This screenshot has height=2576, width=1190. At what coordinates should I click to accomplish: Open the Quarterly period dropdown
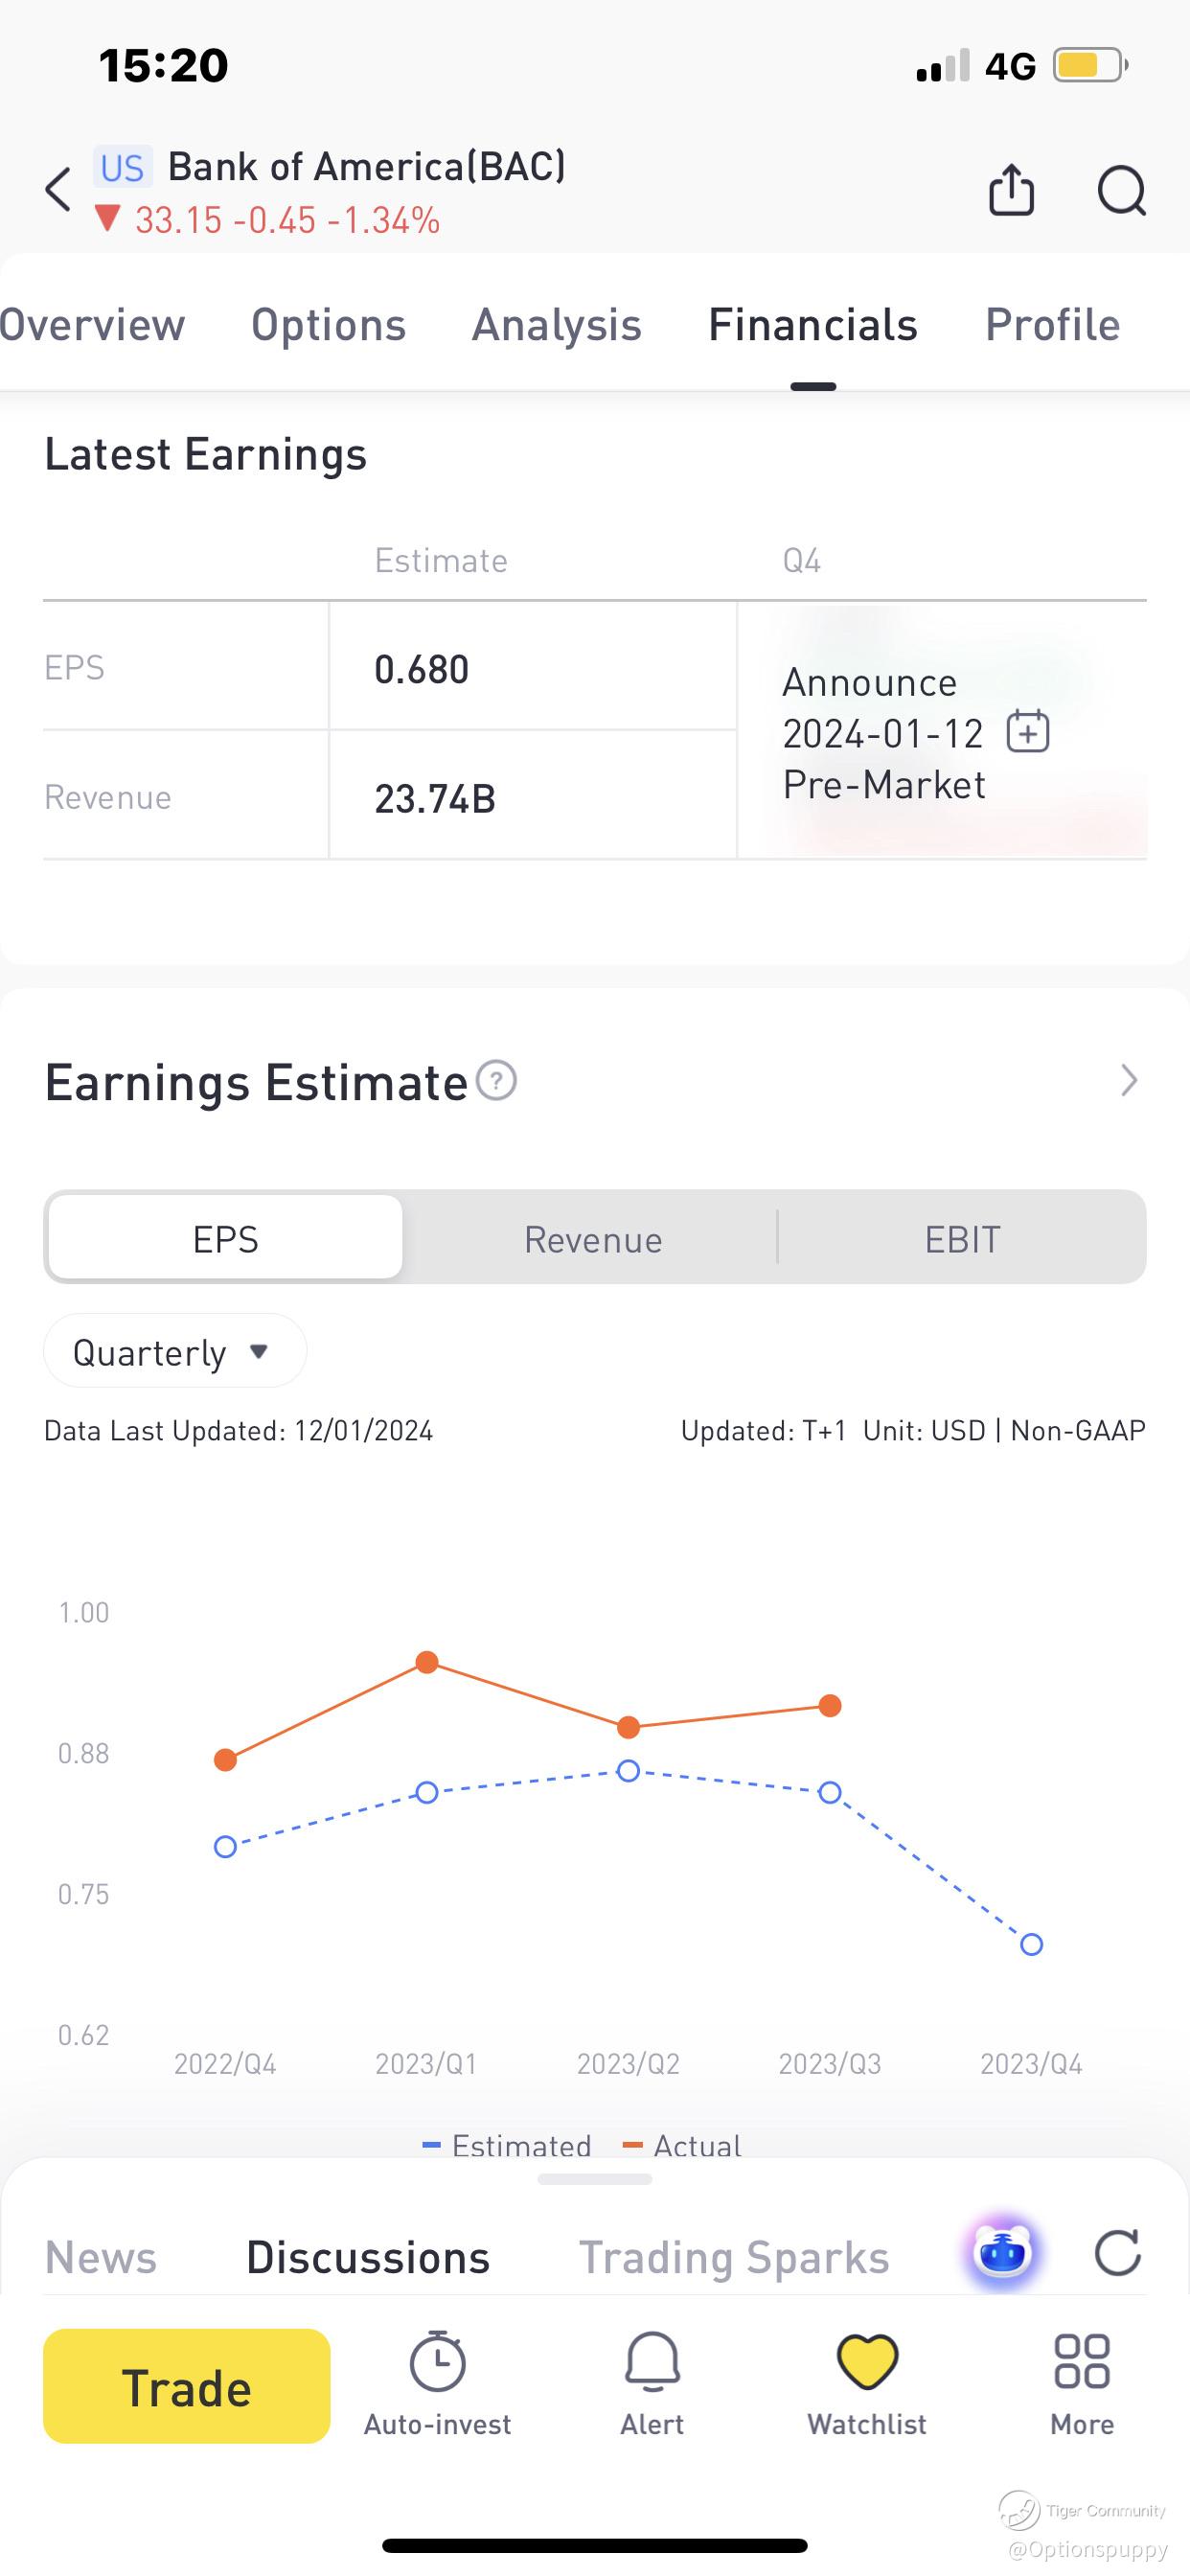174,1352
